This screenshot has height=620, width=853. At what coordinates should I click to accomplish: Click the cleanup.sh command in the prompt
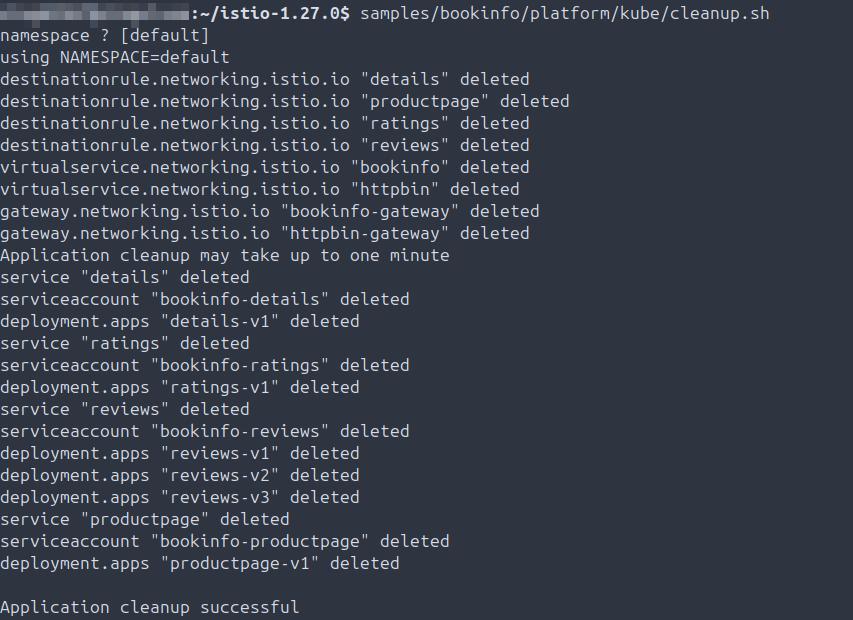click(x=564, y=13)
